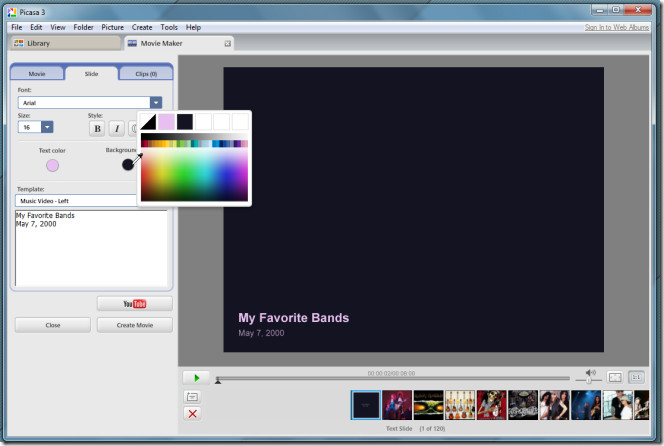Select the blue stage lights thumbnail
Screen dimensions: 664x446
click(x=586, y=405)
